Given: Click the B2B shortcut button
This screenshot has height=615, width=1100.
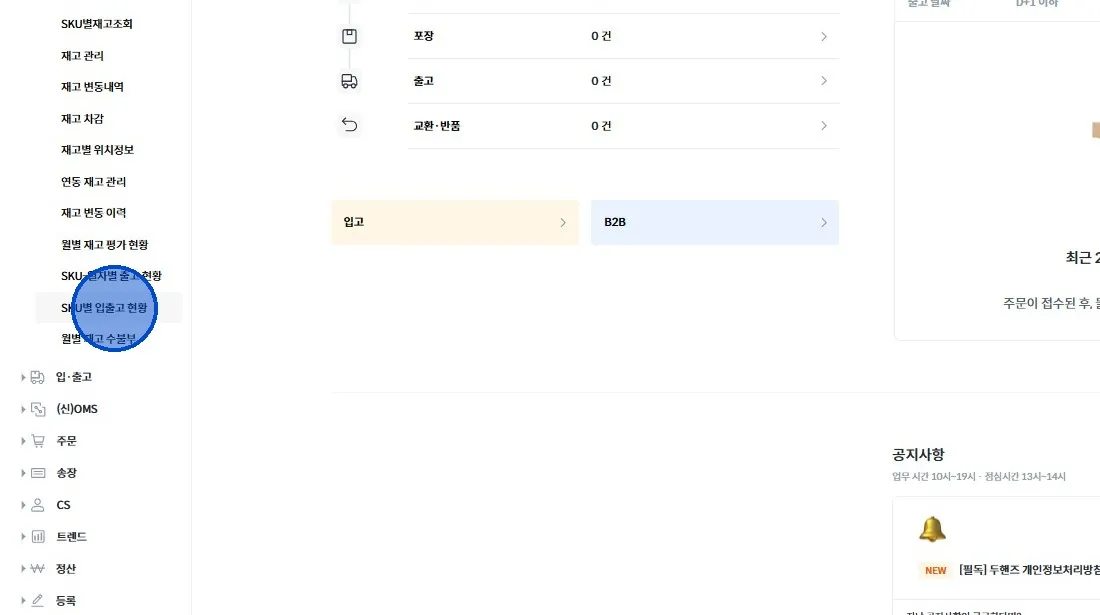Looking at the screenshot, I should (x=714, y=222).
